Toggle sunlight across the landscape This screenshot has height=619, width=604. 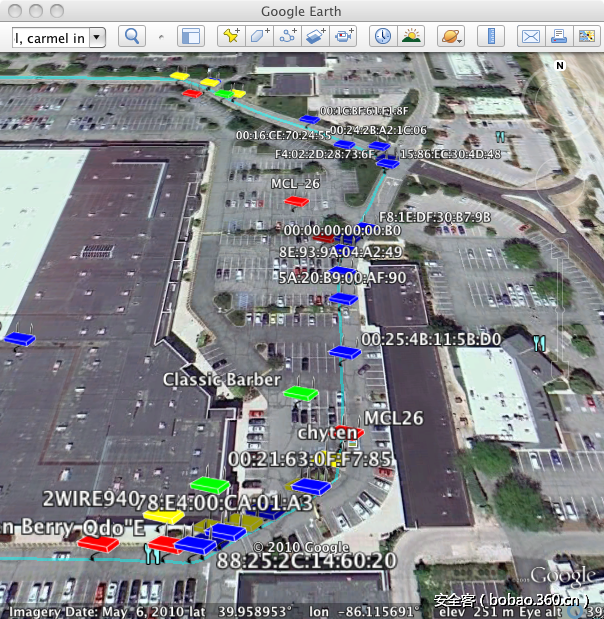click(x=411, y=37)
